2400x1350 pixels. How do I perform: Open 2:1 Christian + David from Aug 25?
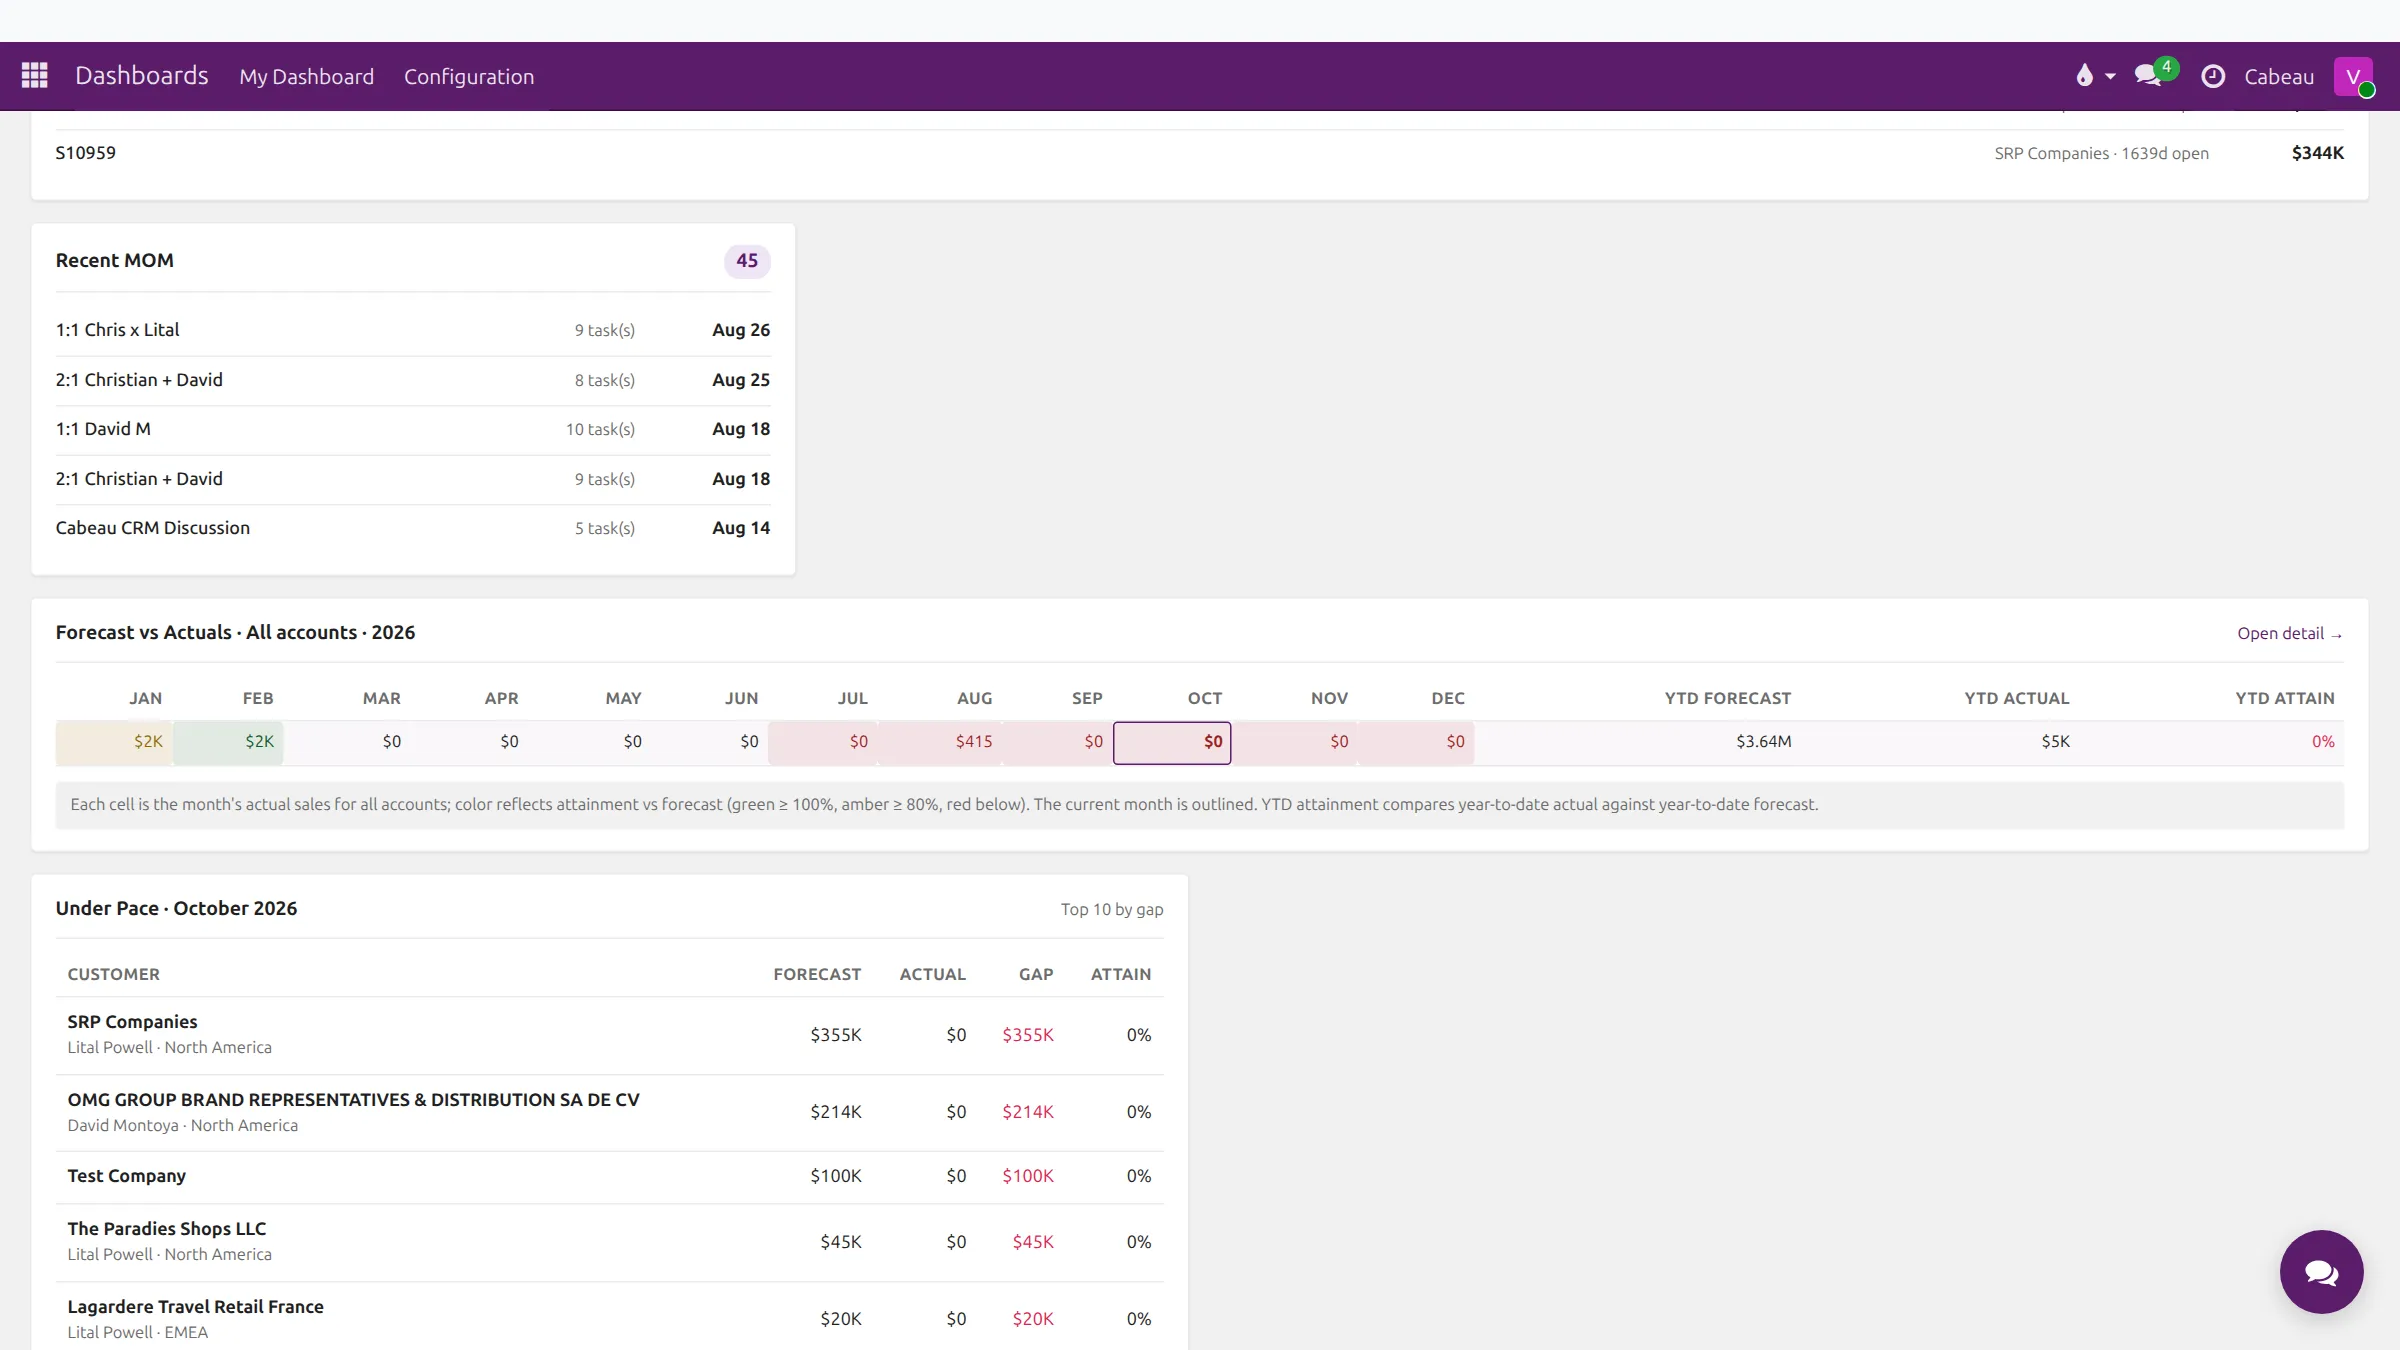pos(413,380)
